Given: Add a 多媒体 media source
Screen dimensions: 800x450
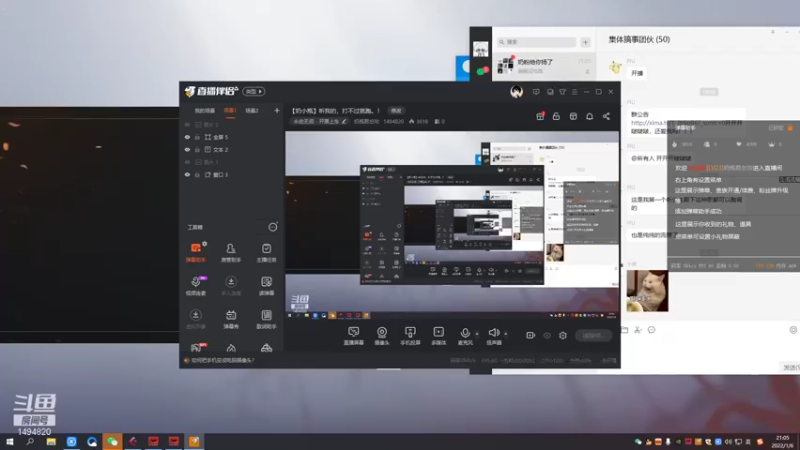Looking at the screenshot, I should 439,336.
